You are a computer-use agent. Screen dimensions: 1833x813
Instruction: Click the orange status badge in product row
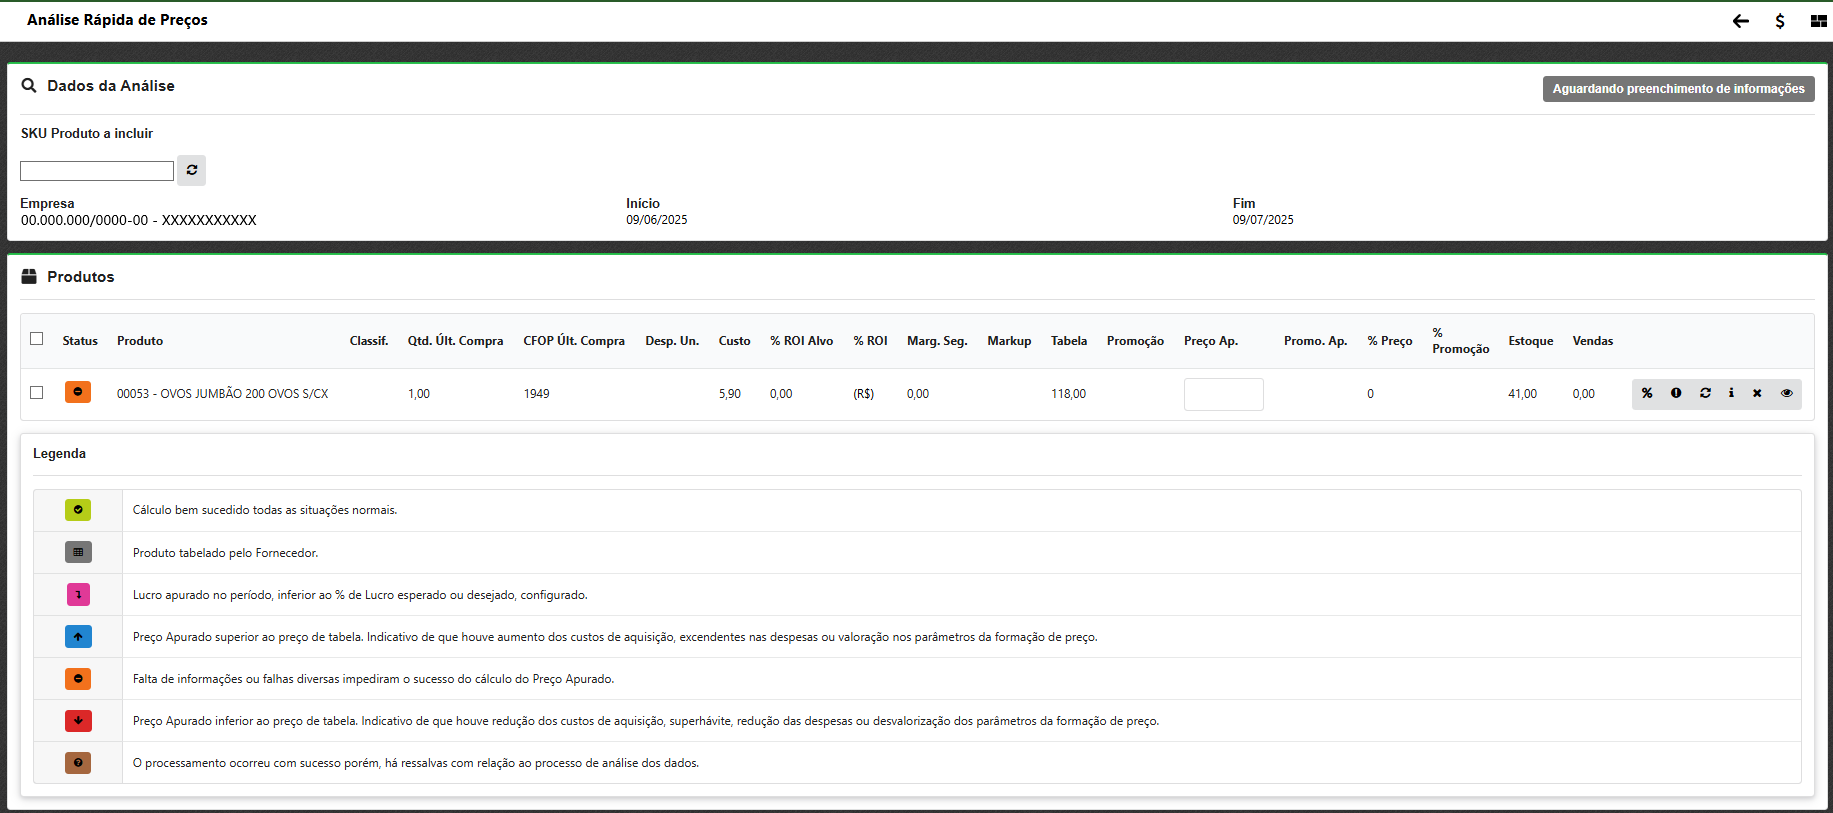(x=78, y=392)
